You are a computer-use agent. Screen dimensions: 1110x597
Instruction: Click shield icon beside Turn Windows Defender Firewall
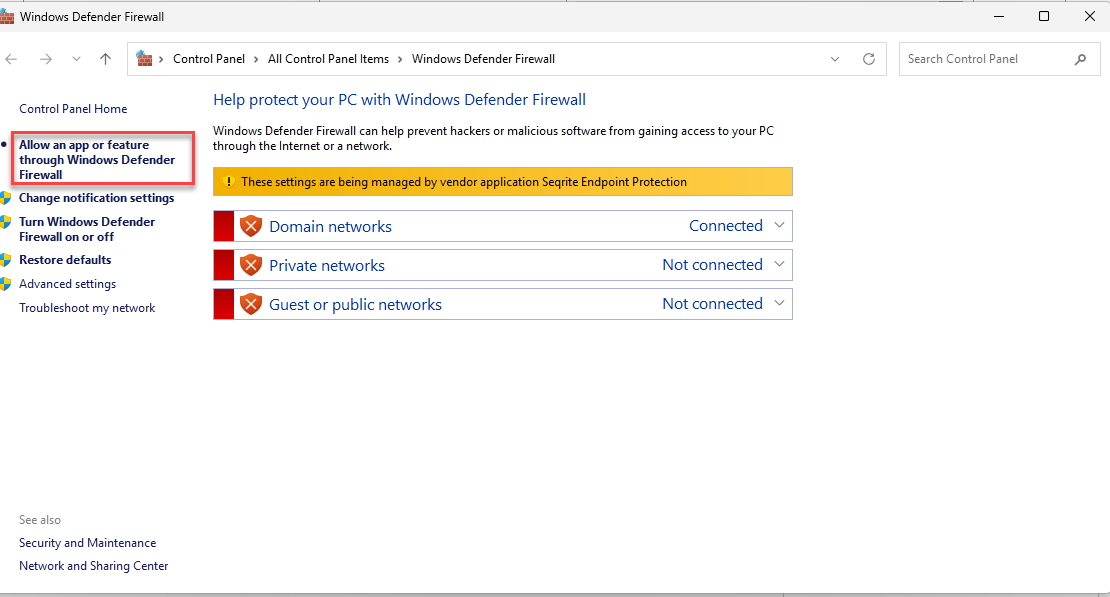tap(6, 222)
